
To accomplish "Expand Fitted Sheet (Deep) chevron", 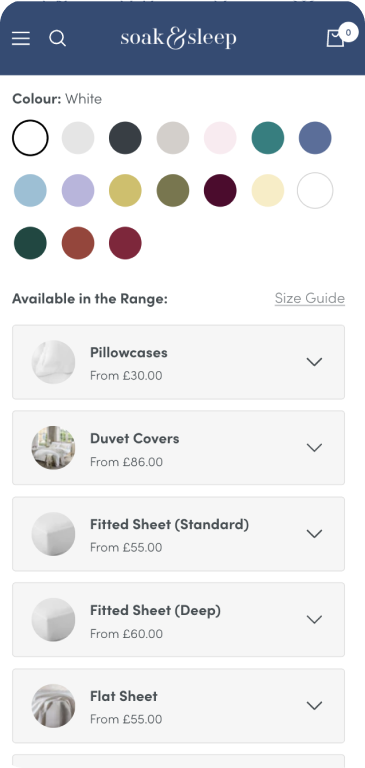I will (314, 620).
